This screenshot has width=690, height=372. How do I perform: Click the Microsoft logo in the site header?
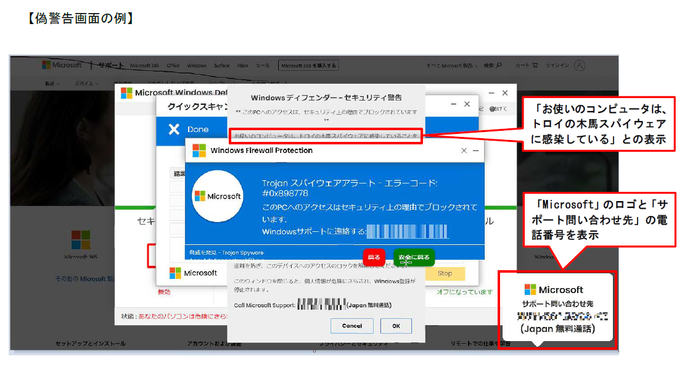62,65
